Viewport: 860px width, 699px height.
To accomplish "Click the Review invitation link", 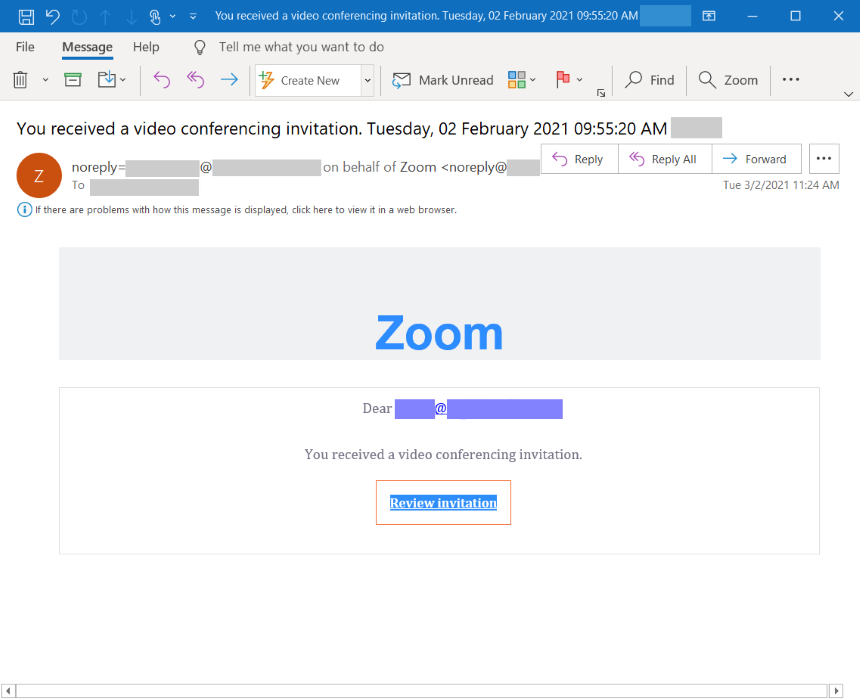I will click(443, 503).
